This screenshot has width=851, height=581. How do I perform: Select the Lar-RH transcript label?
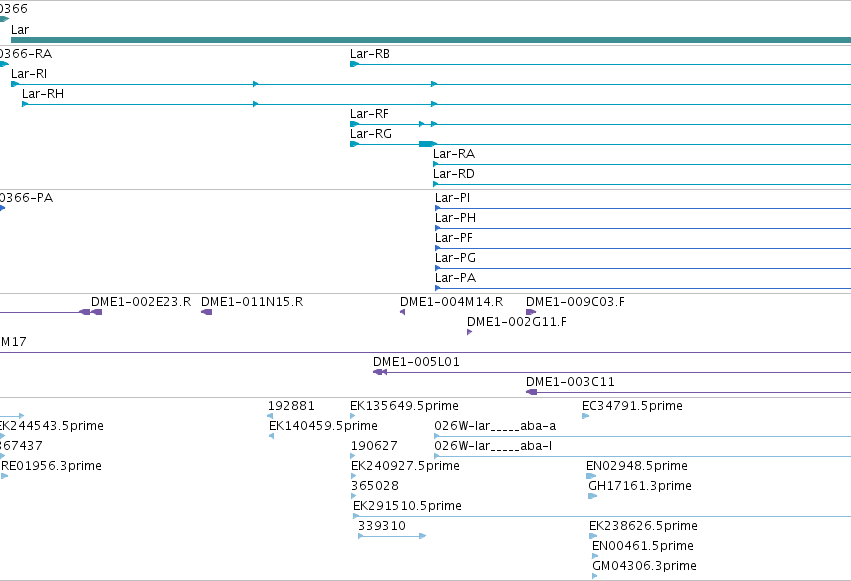43,94
